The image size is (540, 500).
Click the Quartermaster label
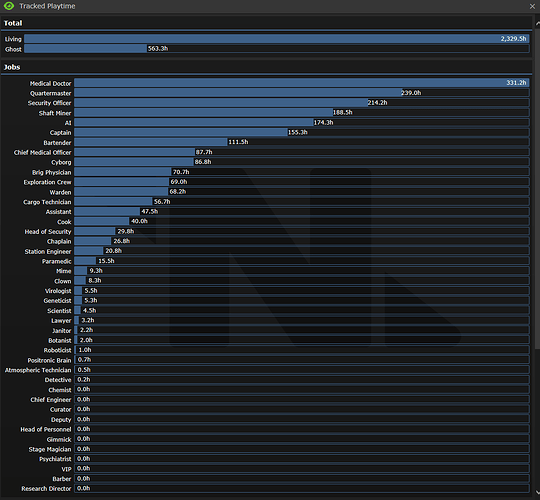coord(50,93)
